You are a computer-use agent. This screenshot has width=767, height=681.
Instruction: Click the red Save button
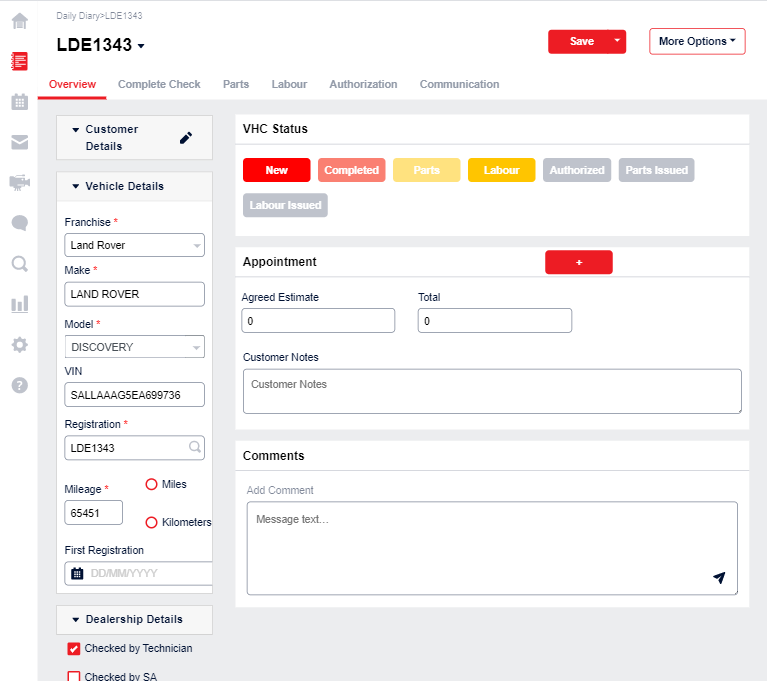[580, 42]
